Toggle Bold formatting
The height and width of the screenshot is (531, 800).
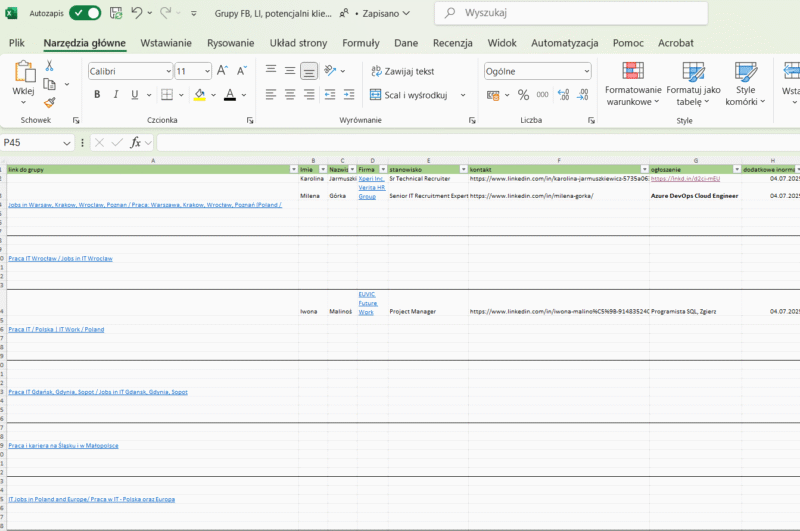[97, 95]
